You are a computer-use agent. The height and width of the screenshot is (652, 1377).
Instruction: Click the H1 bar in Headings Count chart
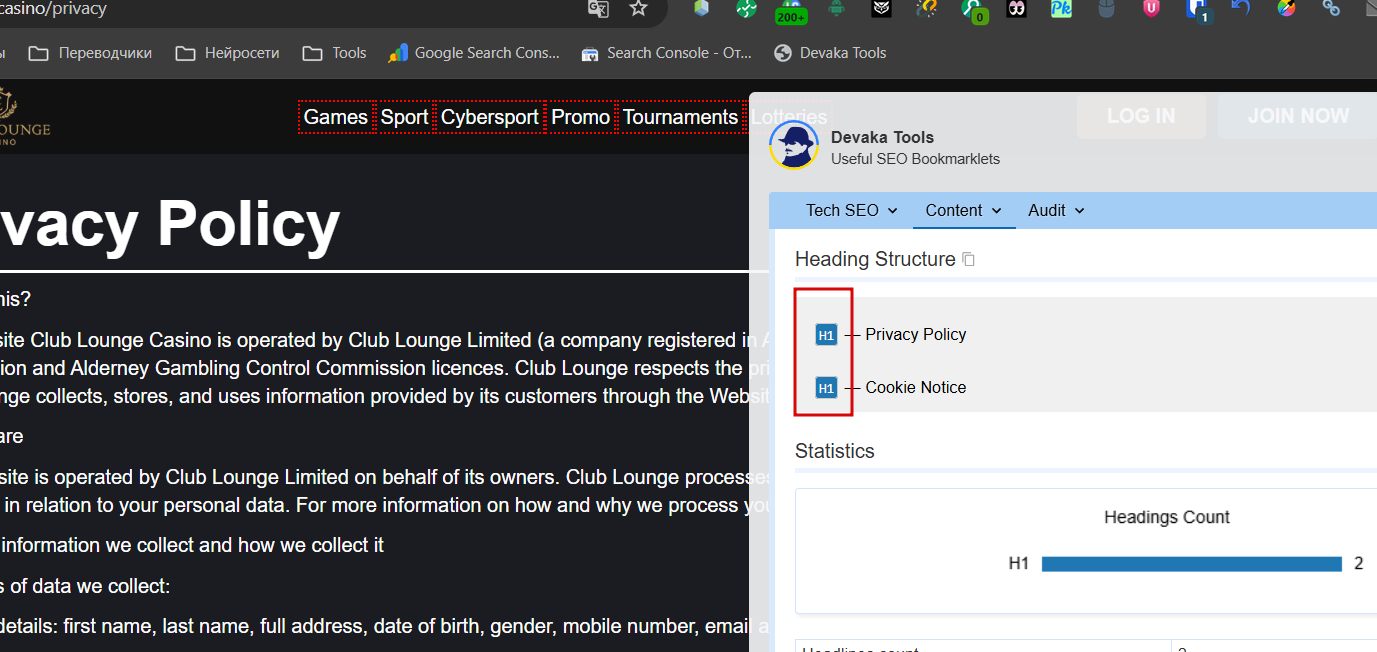coord(1191,564)
